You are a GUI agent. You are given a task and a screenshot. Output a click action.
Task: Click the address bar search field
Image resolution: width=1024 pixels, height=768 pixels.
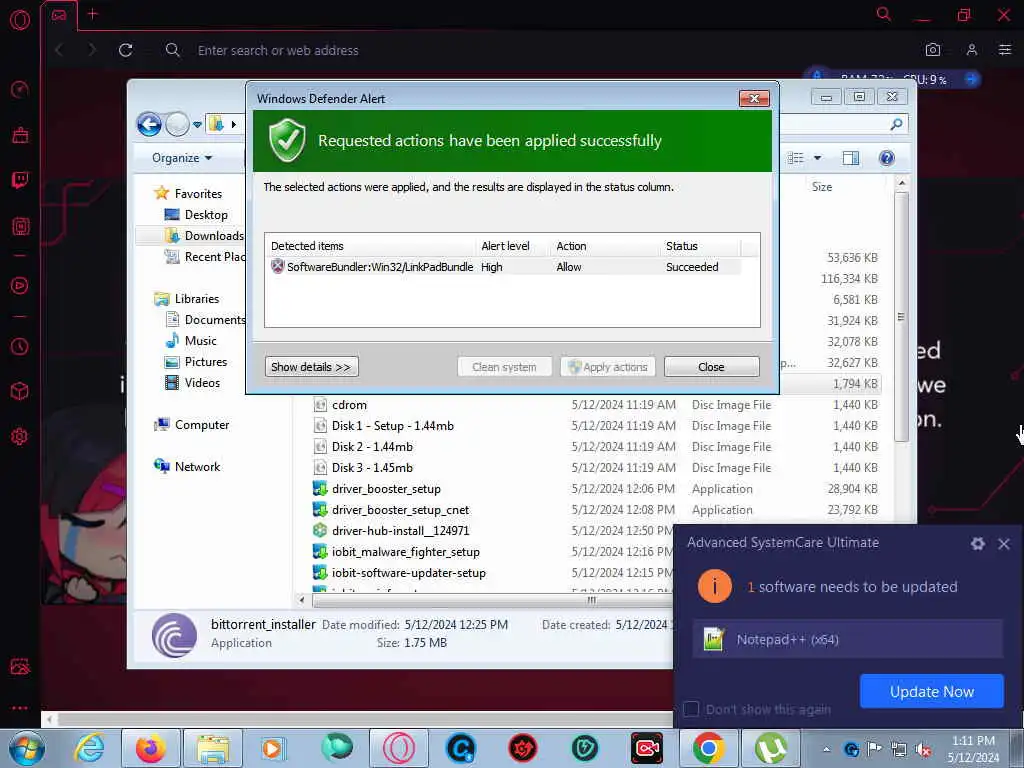278,50
